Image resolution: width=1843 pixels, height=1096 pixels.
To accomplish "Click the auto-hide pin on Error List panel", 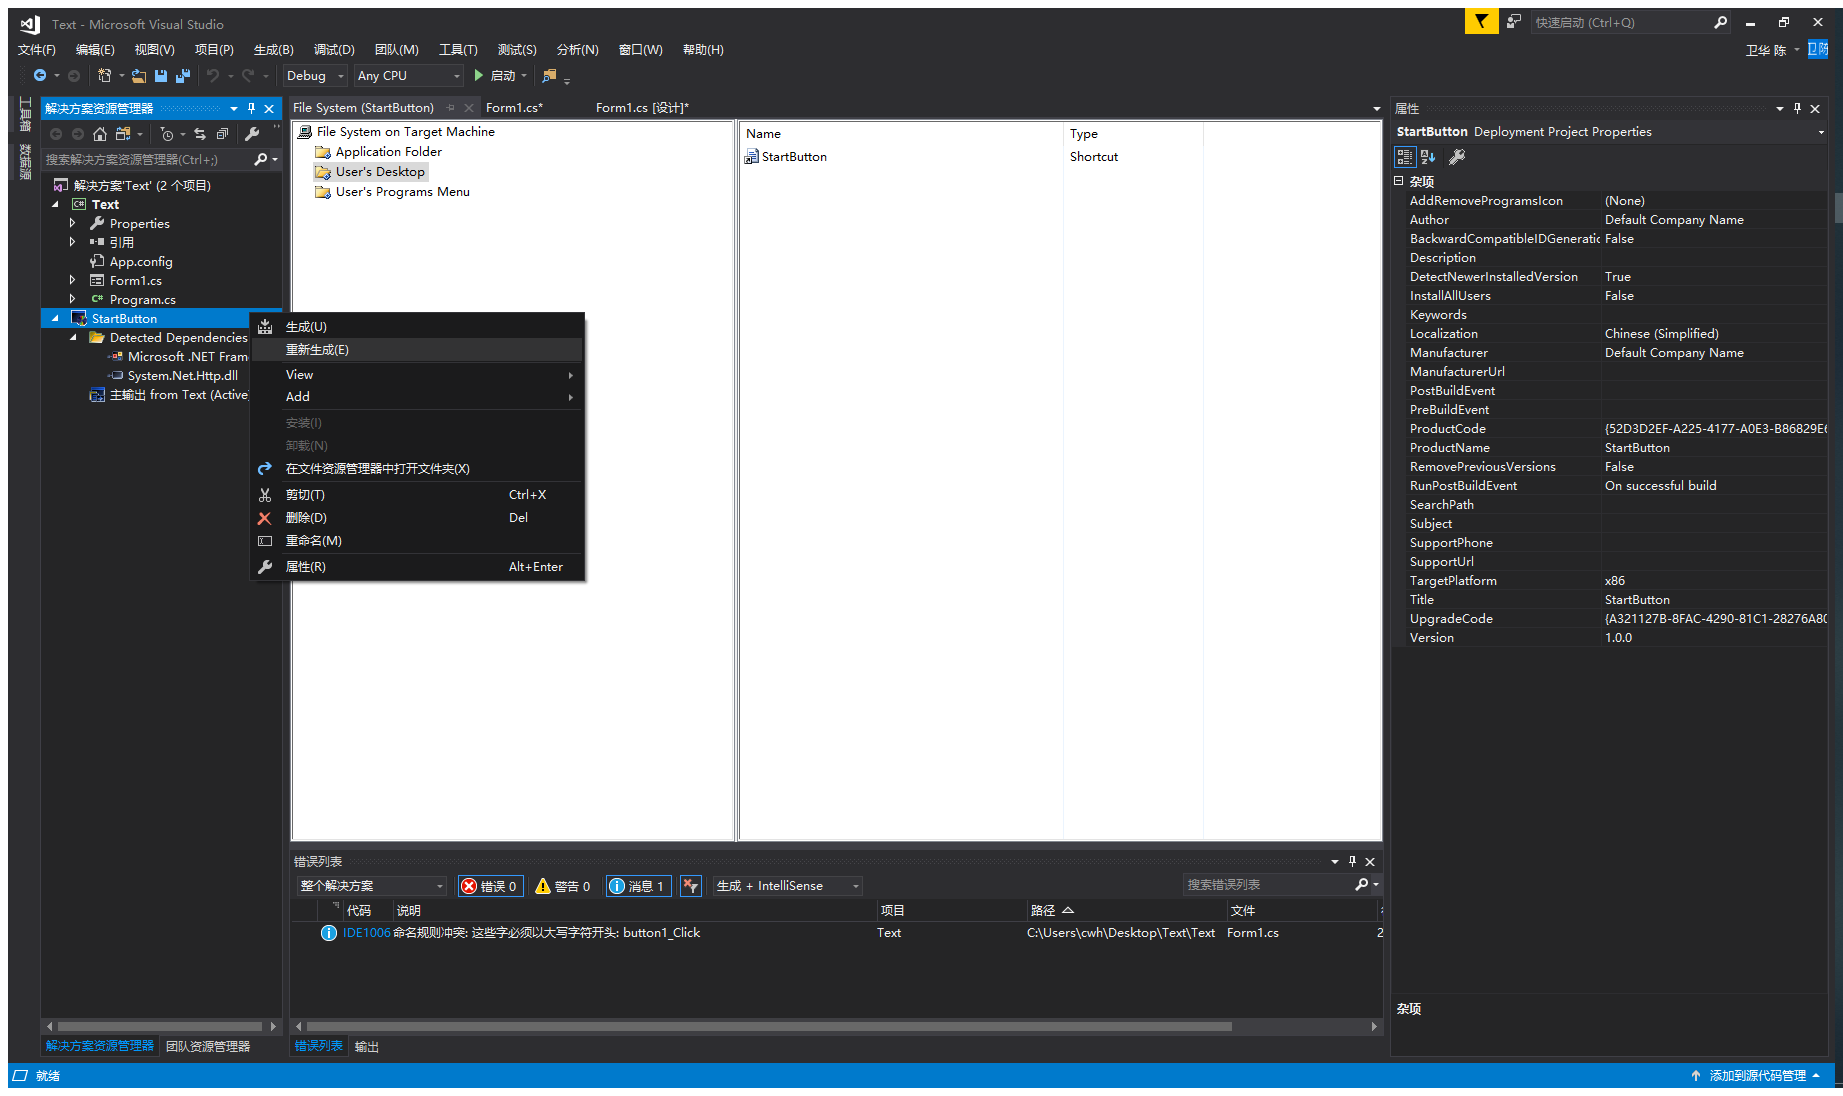I will click(x=1352, y=861).
